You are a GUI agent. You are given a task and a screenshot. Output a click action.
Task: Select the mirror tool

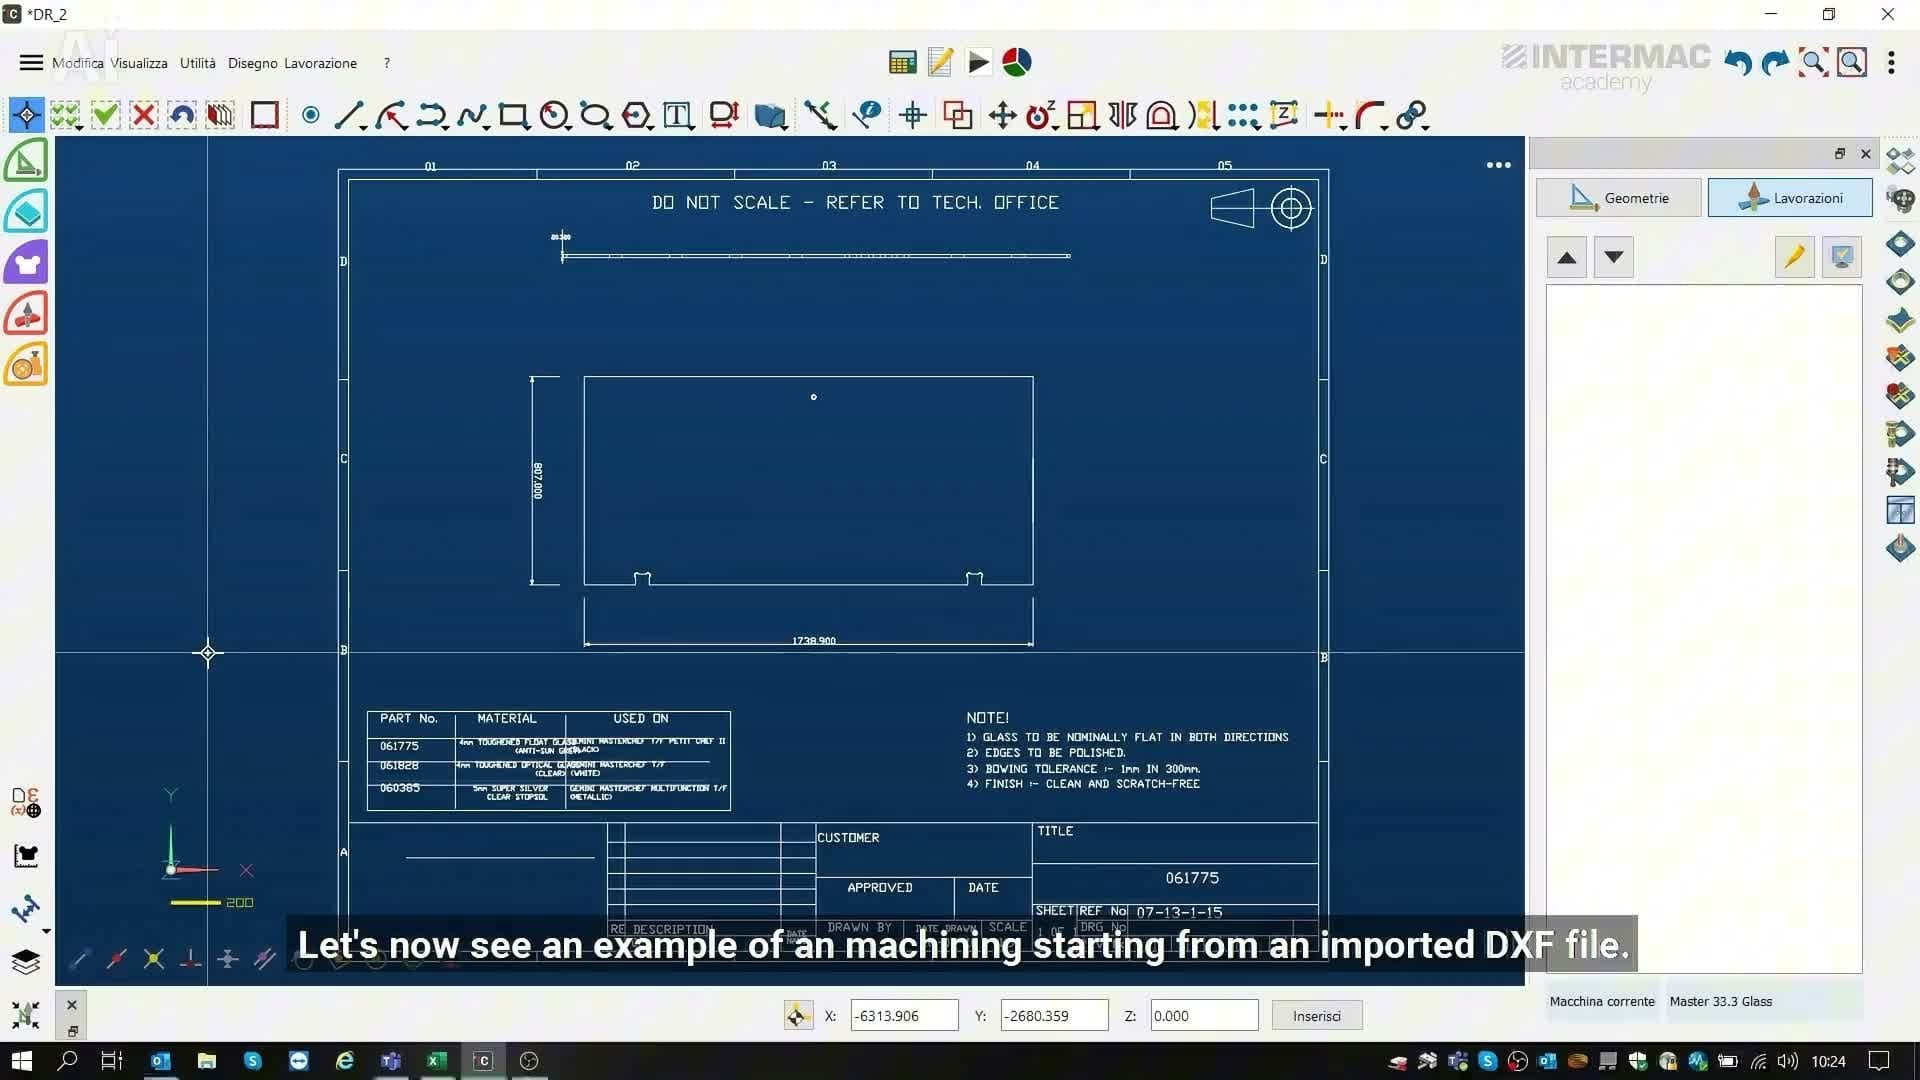1122,115
